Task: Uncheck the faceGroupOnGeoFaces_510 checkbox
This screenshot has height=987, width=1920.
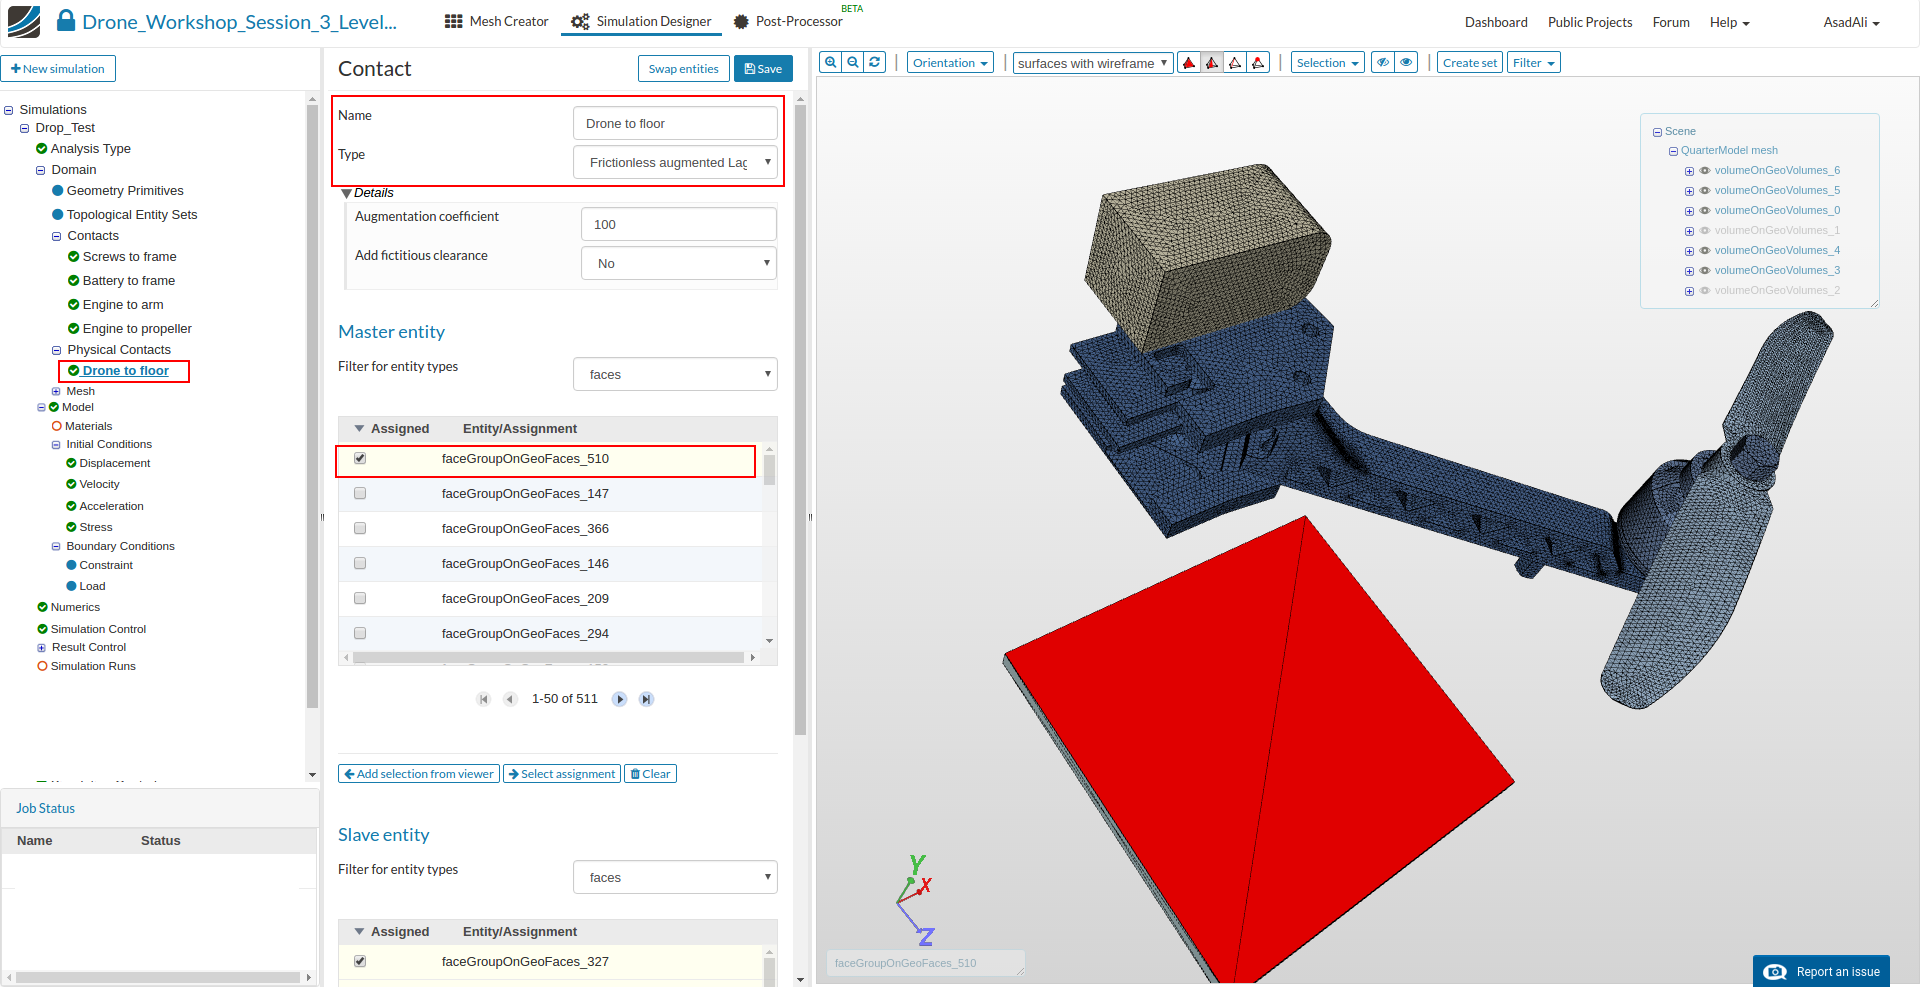Action: click(360, 459)
